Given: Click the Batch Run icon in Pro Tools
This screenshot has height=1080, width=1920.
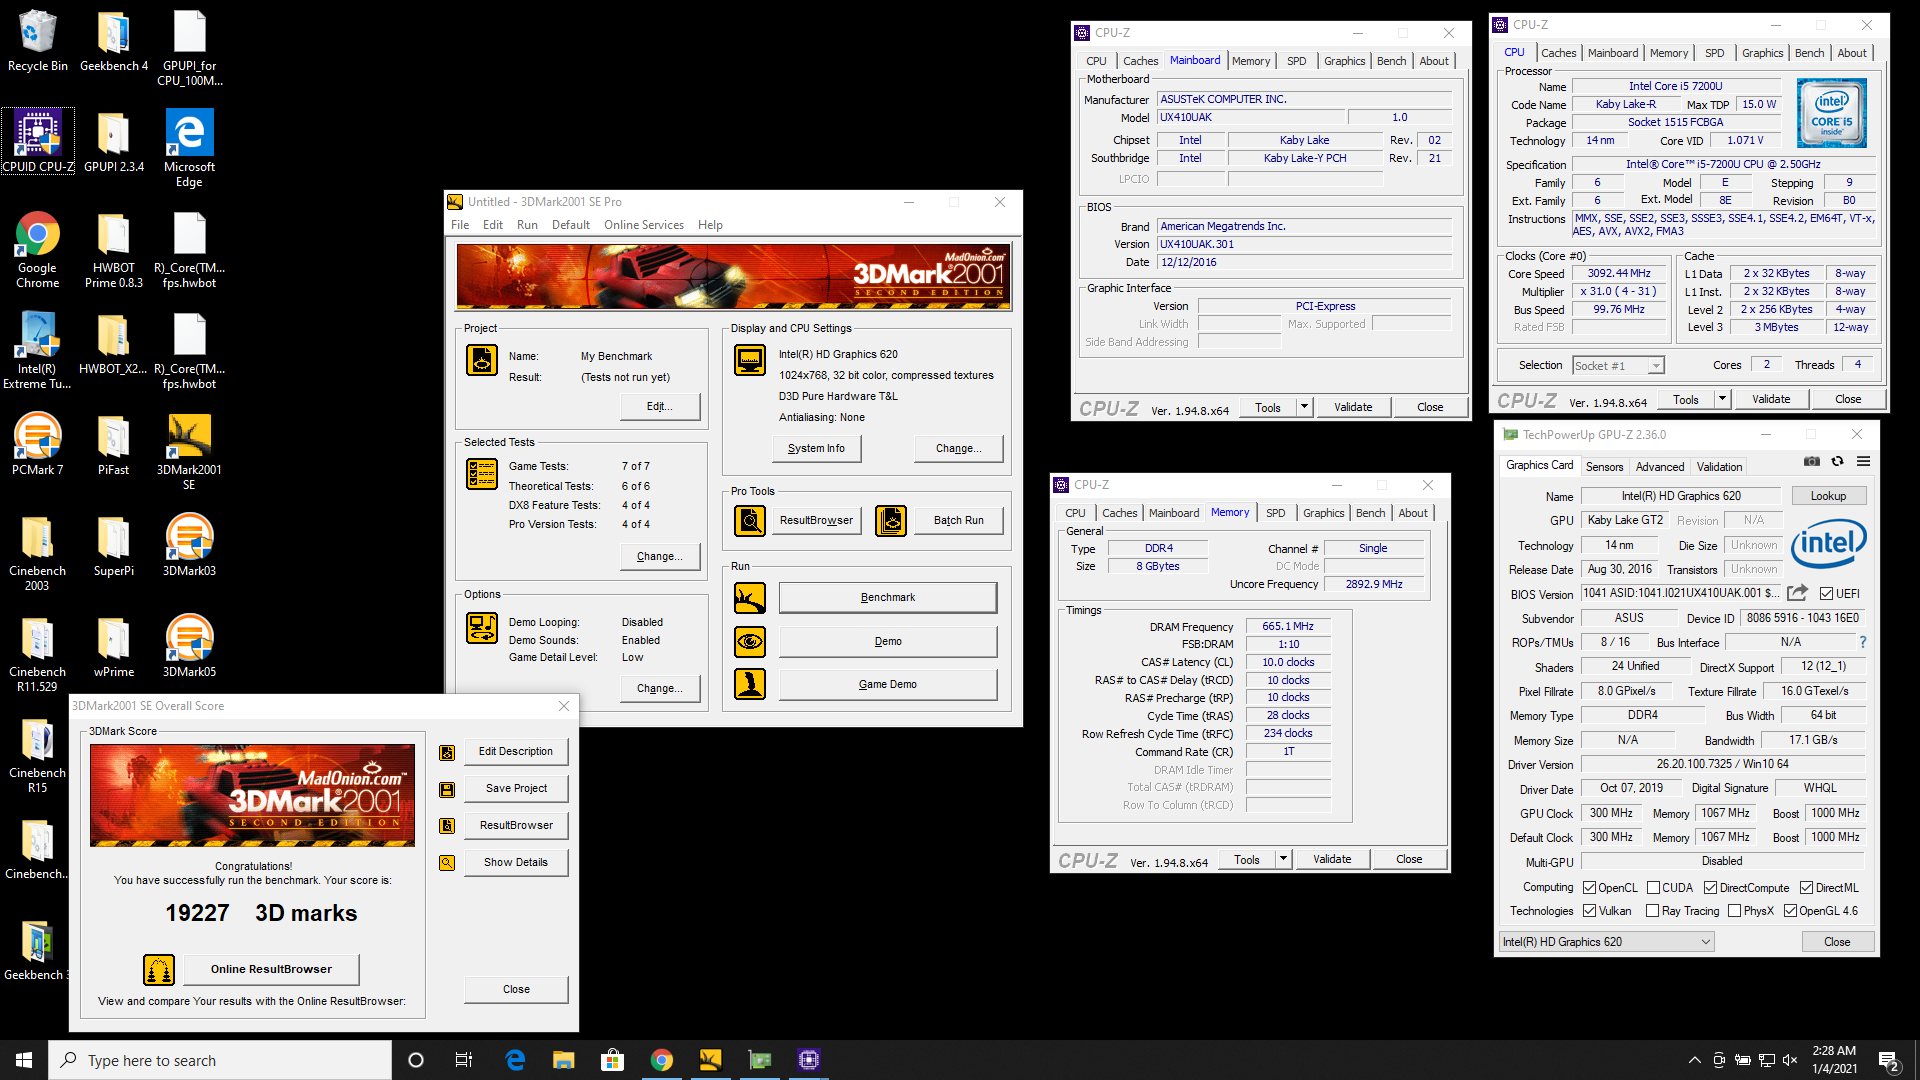Looking at the screenshot, I should [891, 521].
